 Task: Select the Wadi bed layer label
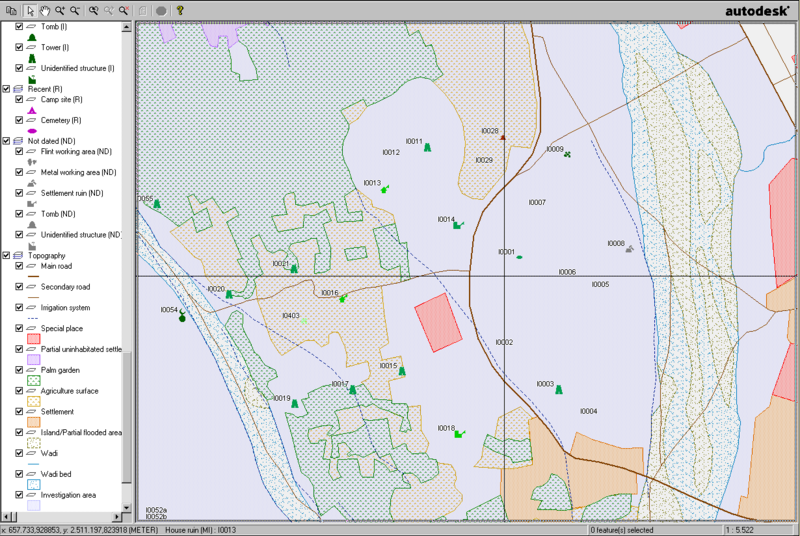pos(58,474)
